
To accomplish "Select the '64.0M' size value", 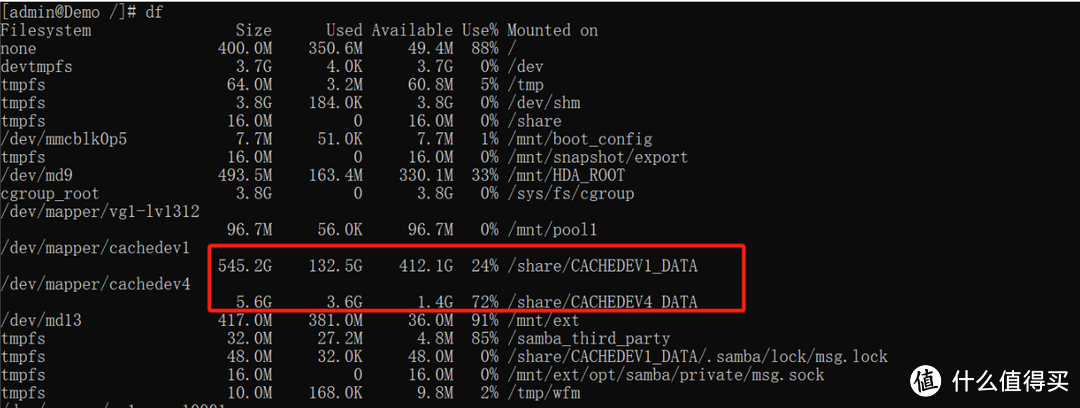I will coord(249,85).
